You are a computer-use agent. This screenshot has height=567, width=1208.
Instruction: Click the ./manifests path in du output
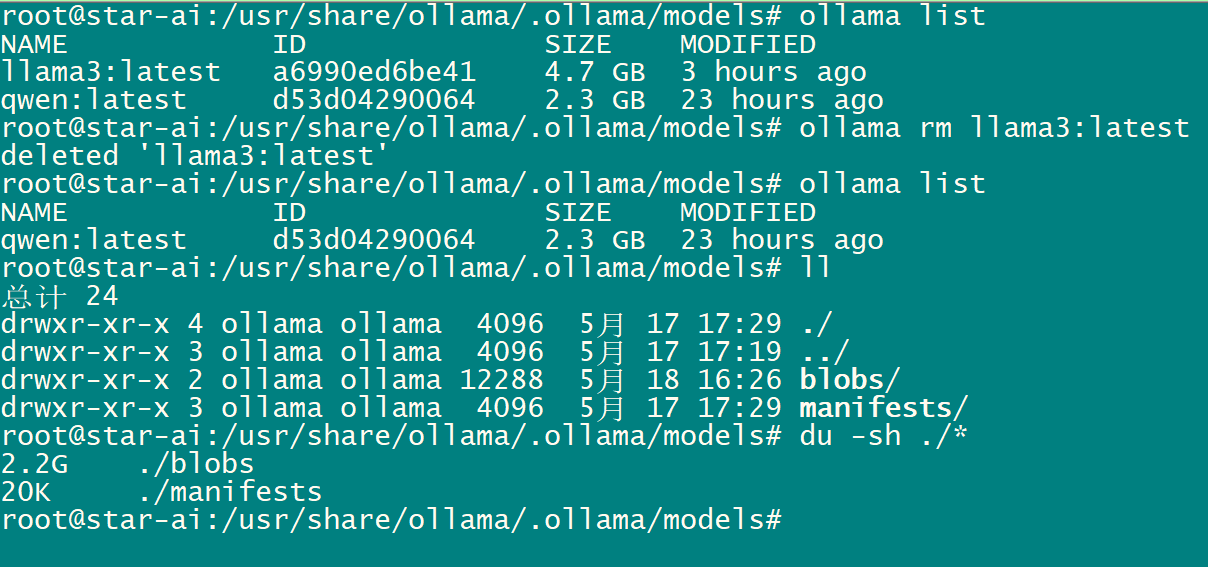pos(229,492)
